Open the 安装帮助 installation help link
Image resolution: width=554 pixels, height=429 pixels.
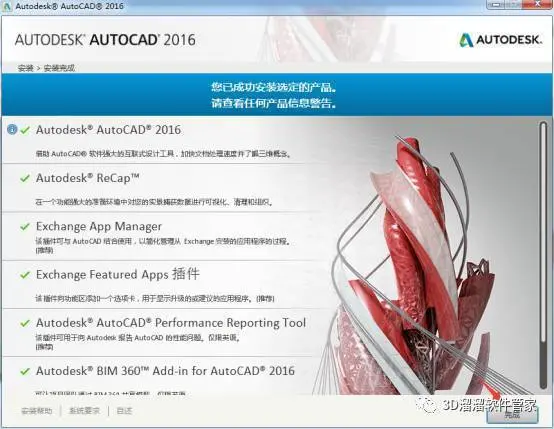coord(37,411)
